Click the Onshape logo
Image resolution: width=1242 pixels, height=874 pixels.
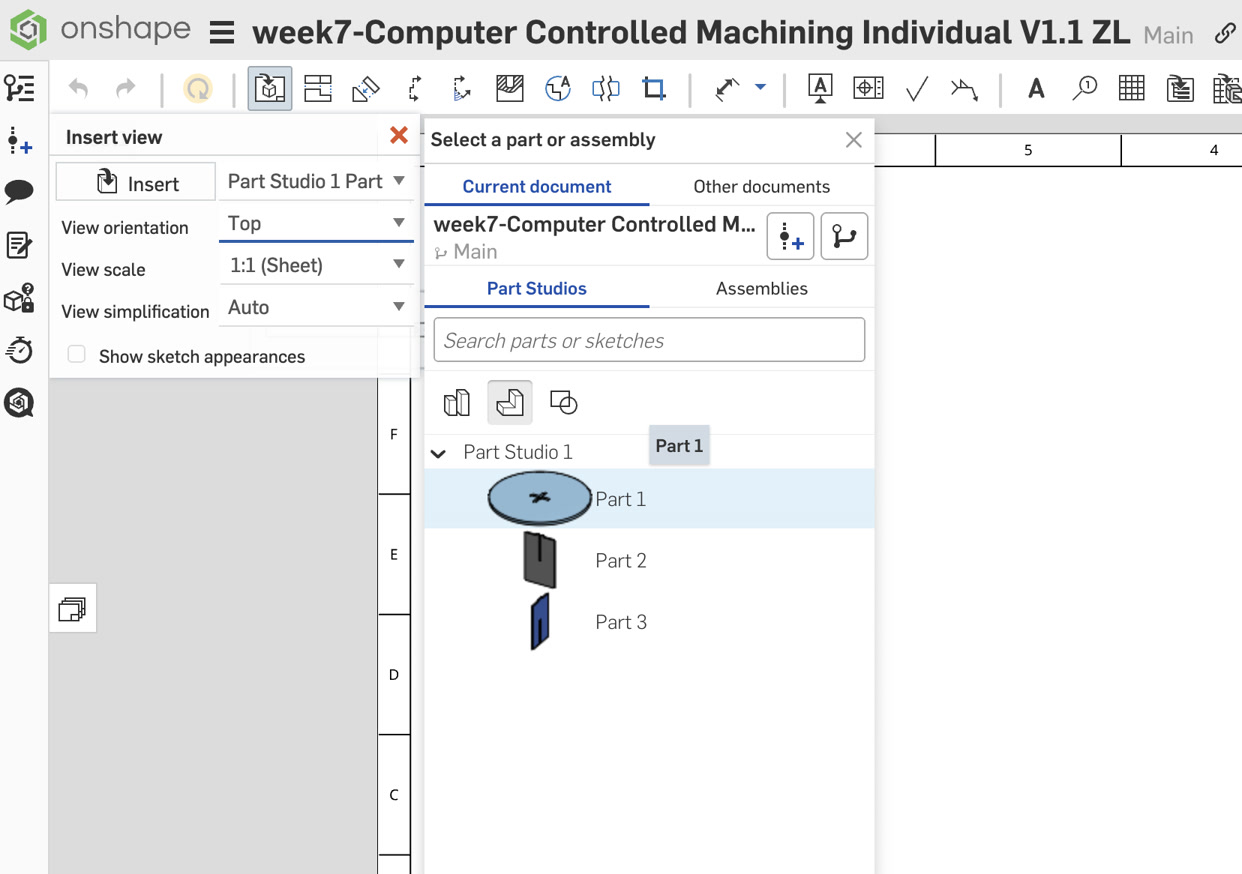pos(28,30)
